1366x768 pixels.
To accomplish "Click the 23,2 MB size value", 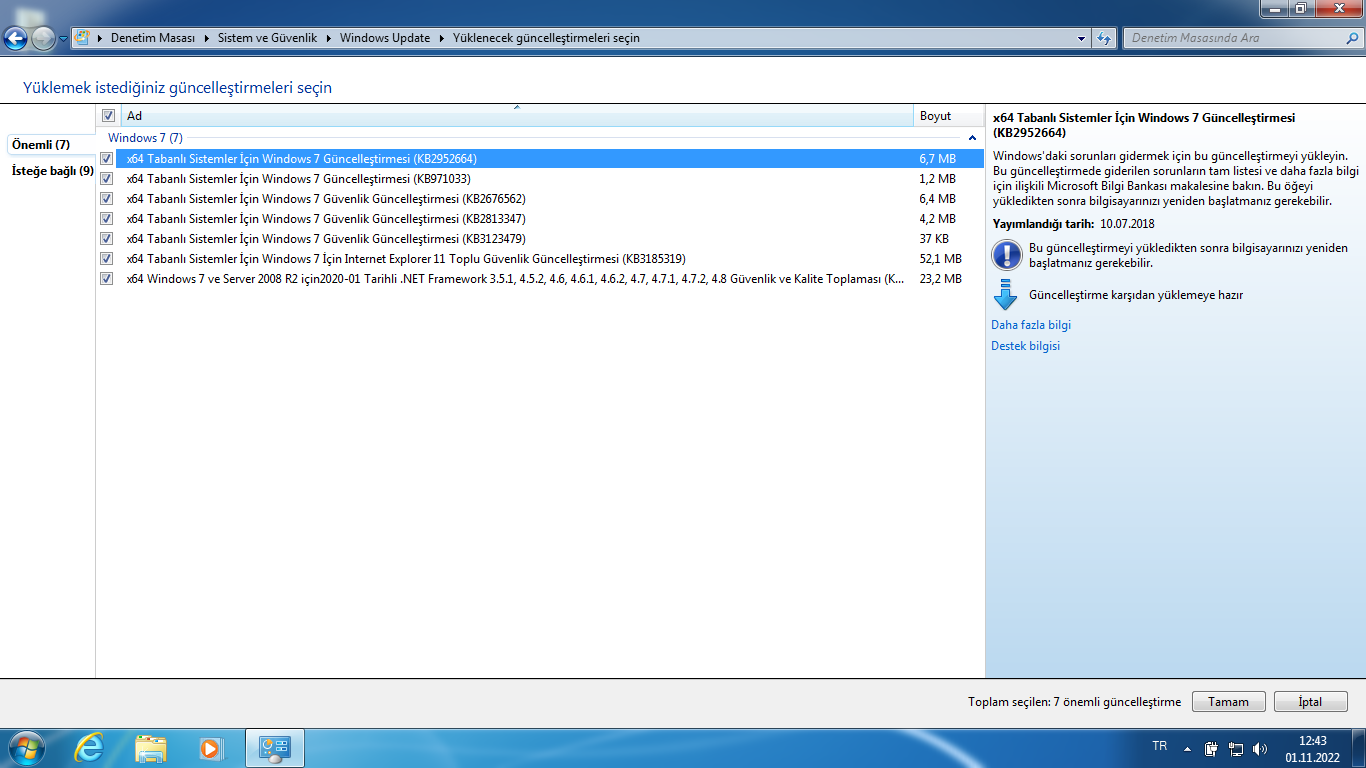I will coord(940,278).
